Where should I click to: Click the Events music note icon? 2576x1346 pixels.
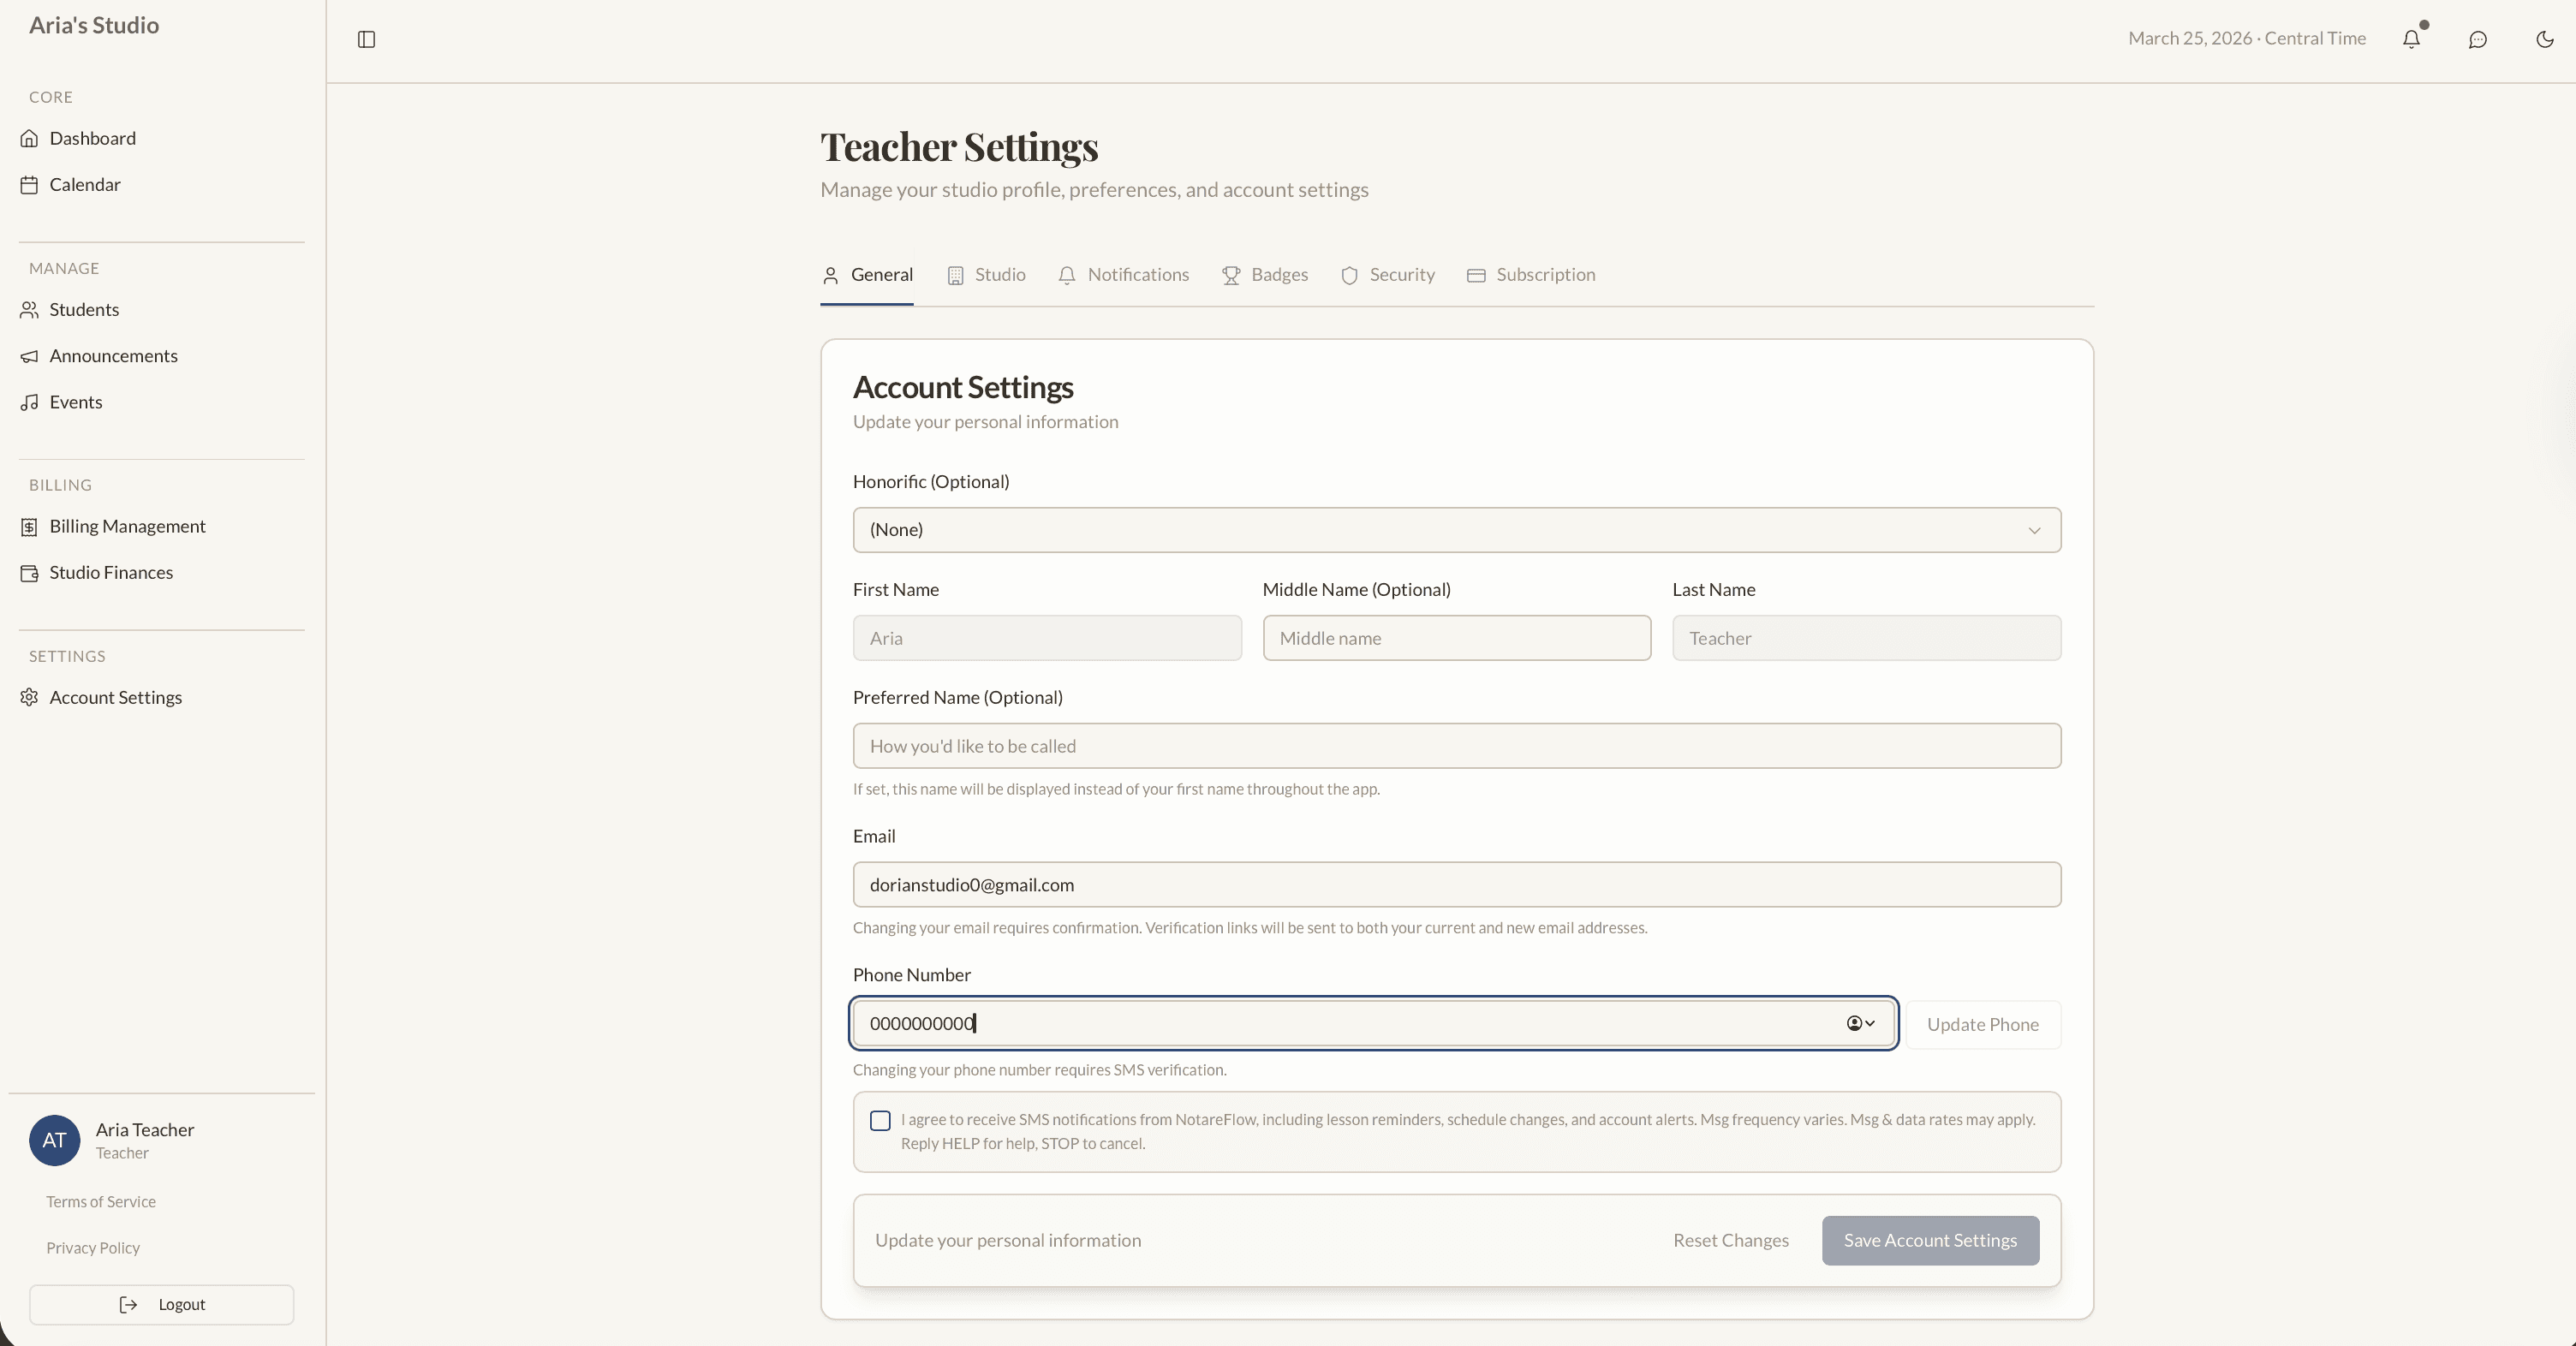coord(30,402)
